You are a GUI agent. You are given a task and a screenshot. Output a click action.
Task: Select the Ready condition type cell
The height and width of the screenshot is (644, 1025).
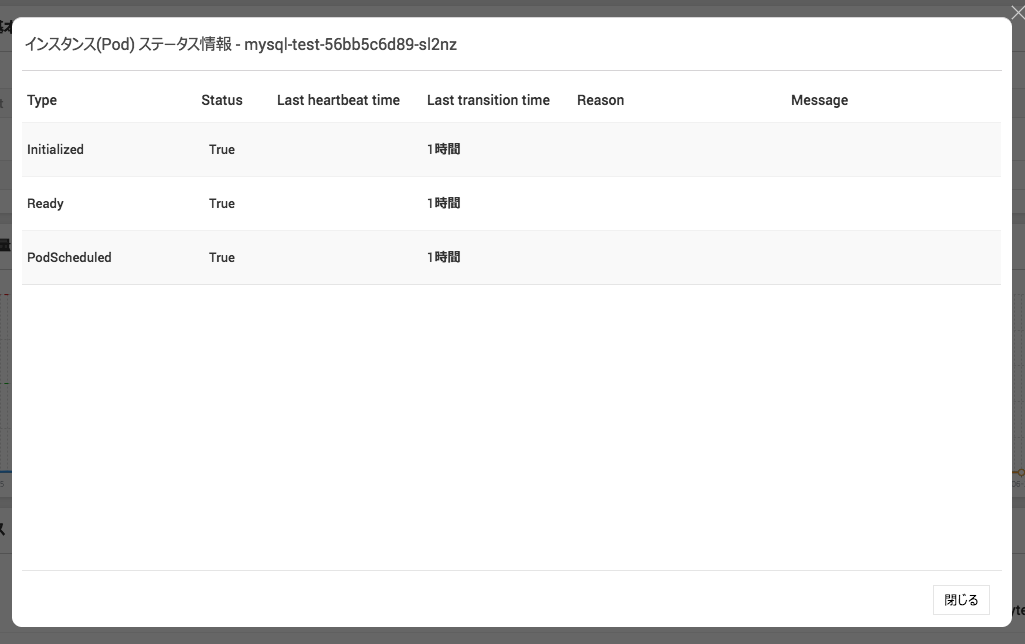(45, 204)
